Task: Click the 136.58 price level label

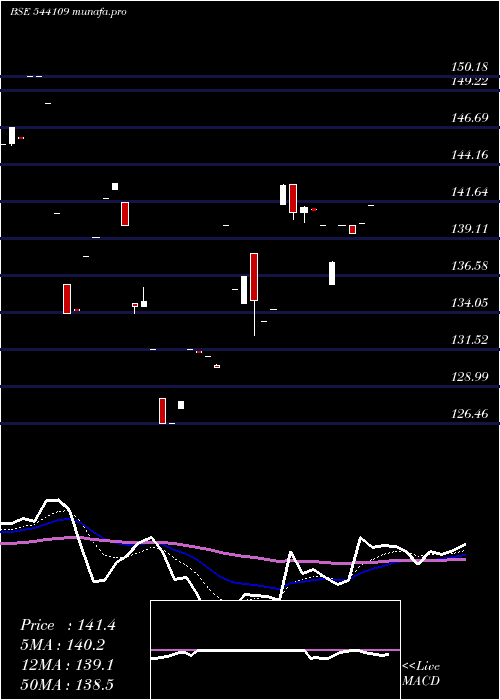Action: point(469,267)
